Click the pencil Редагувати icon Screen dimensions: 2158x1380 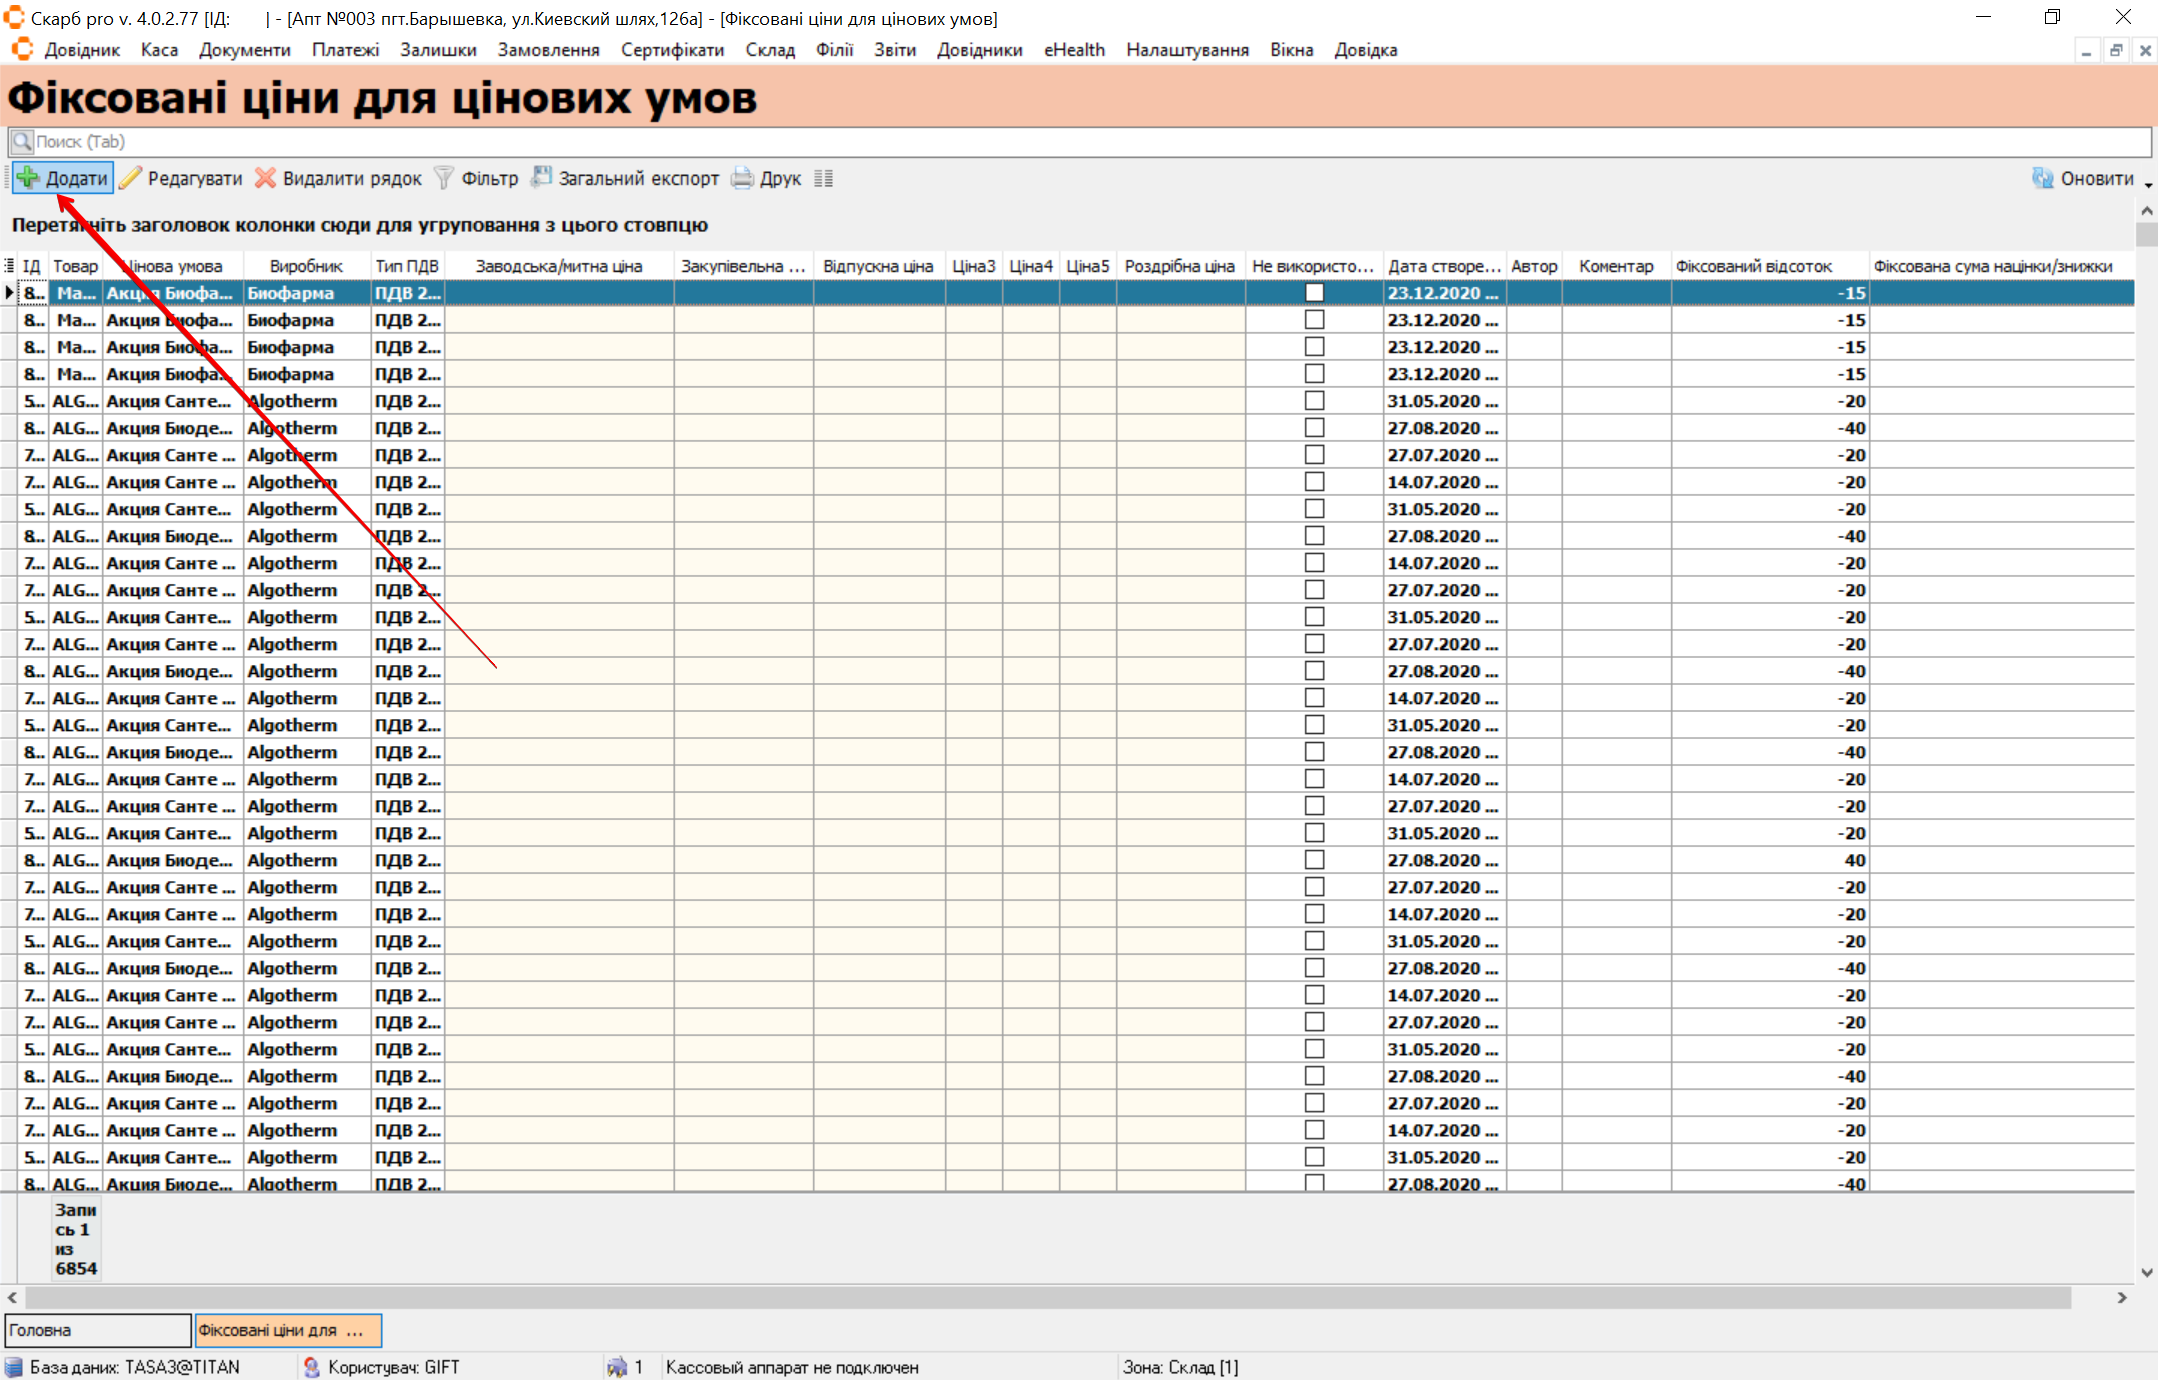131,178
